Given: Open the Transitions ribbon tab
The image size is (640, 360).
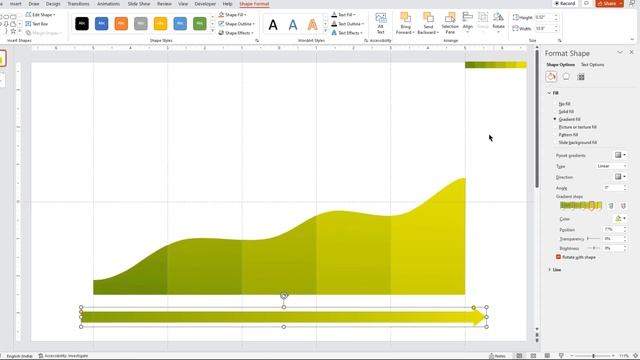Looking at the screenshot, I should coord(78,4).
